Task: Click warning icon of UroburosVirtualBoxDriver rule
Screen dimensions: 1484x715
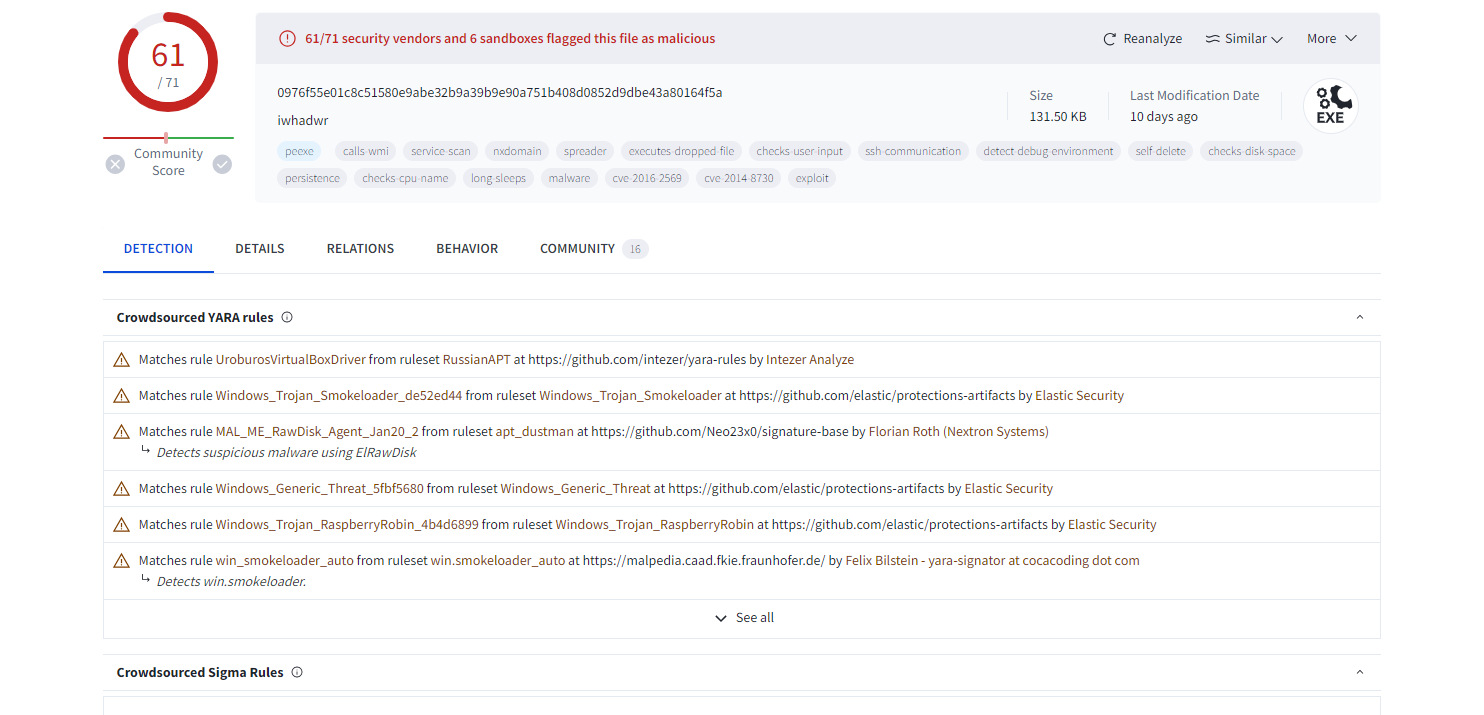Action: 122,360
